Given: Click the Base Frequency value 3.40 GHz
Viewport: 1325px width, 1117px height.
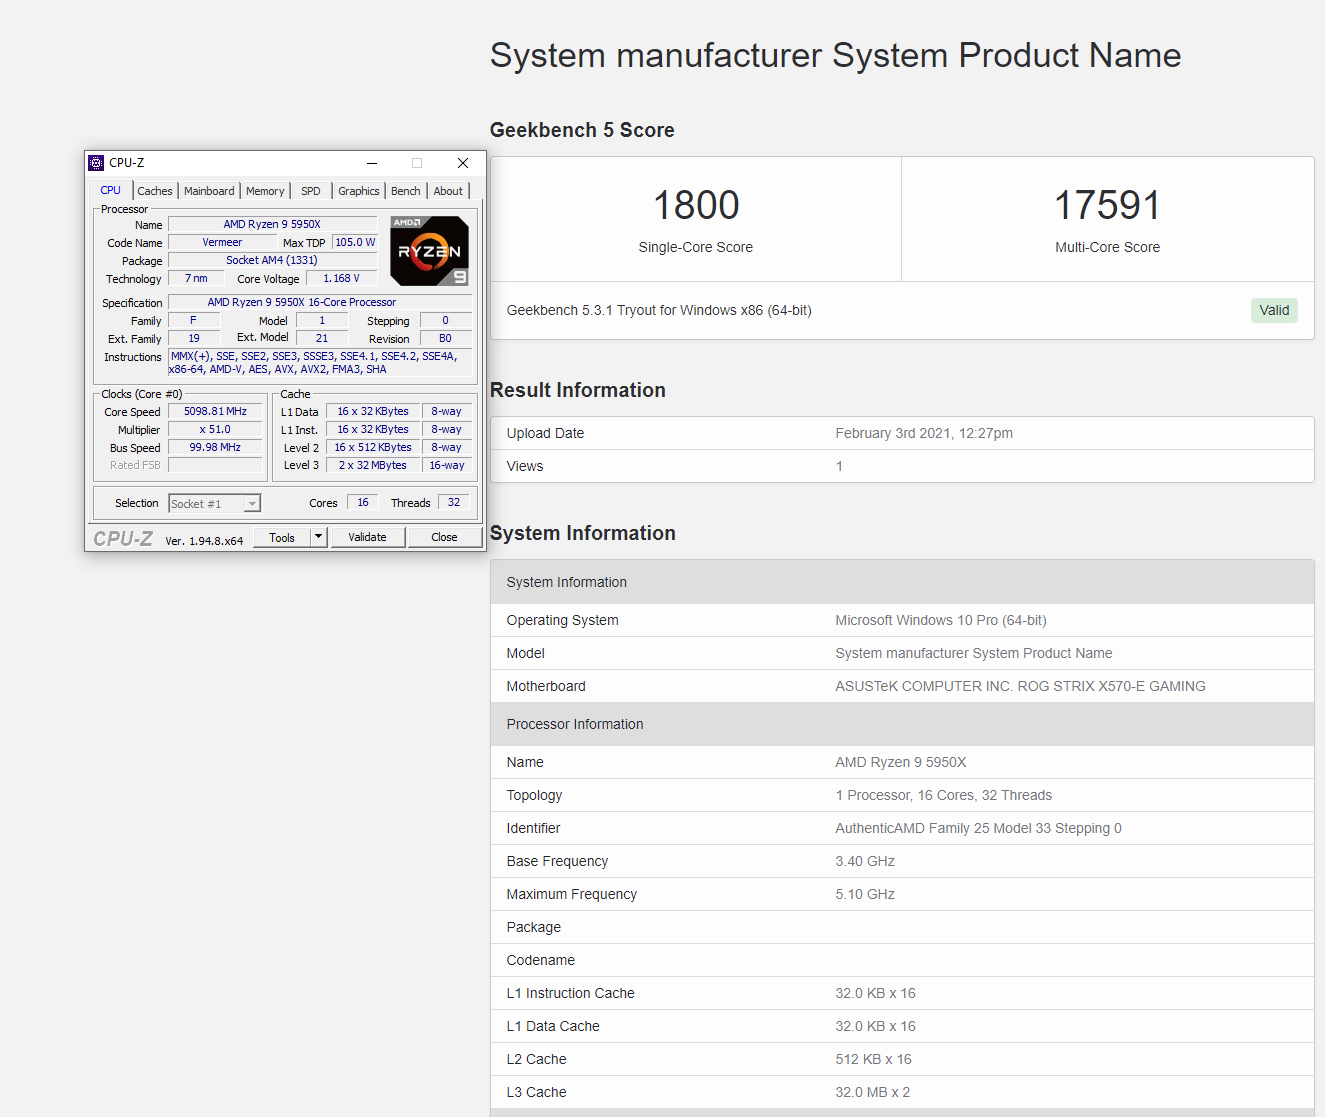Looking at the screenshot, I should (865, 861).
